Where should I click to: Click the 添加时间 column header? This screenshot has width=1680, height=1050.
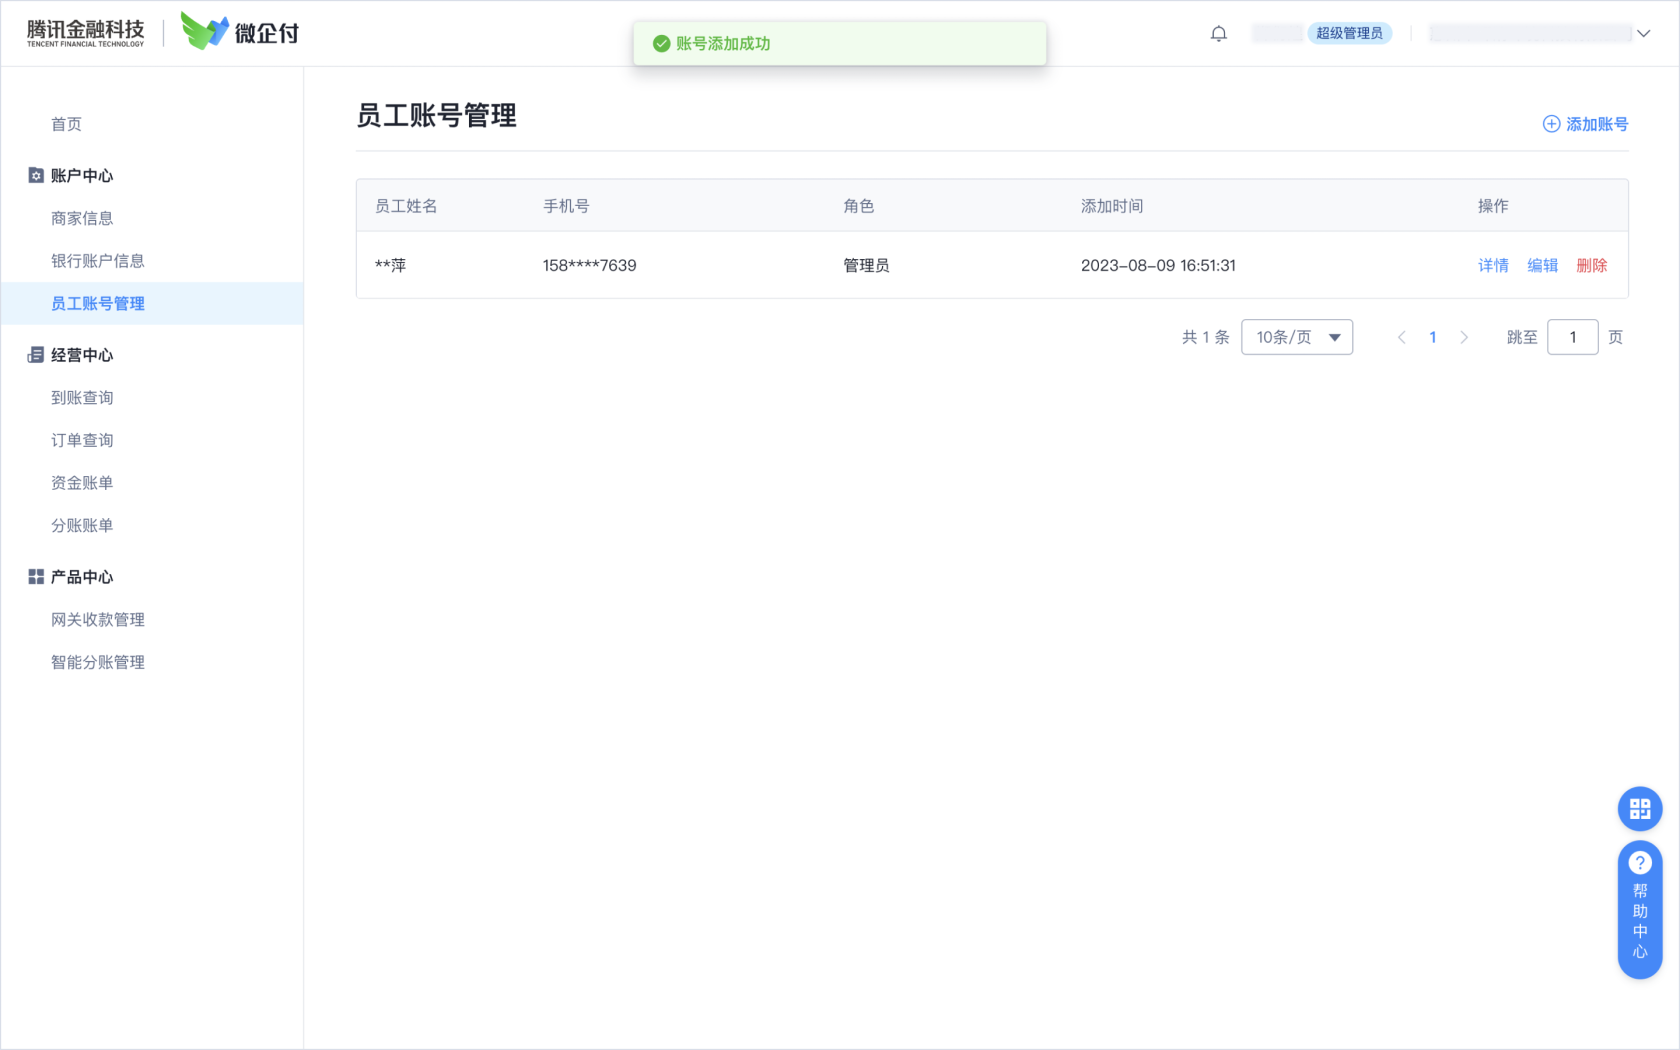pyautogui.click(x=1112, y=206)
